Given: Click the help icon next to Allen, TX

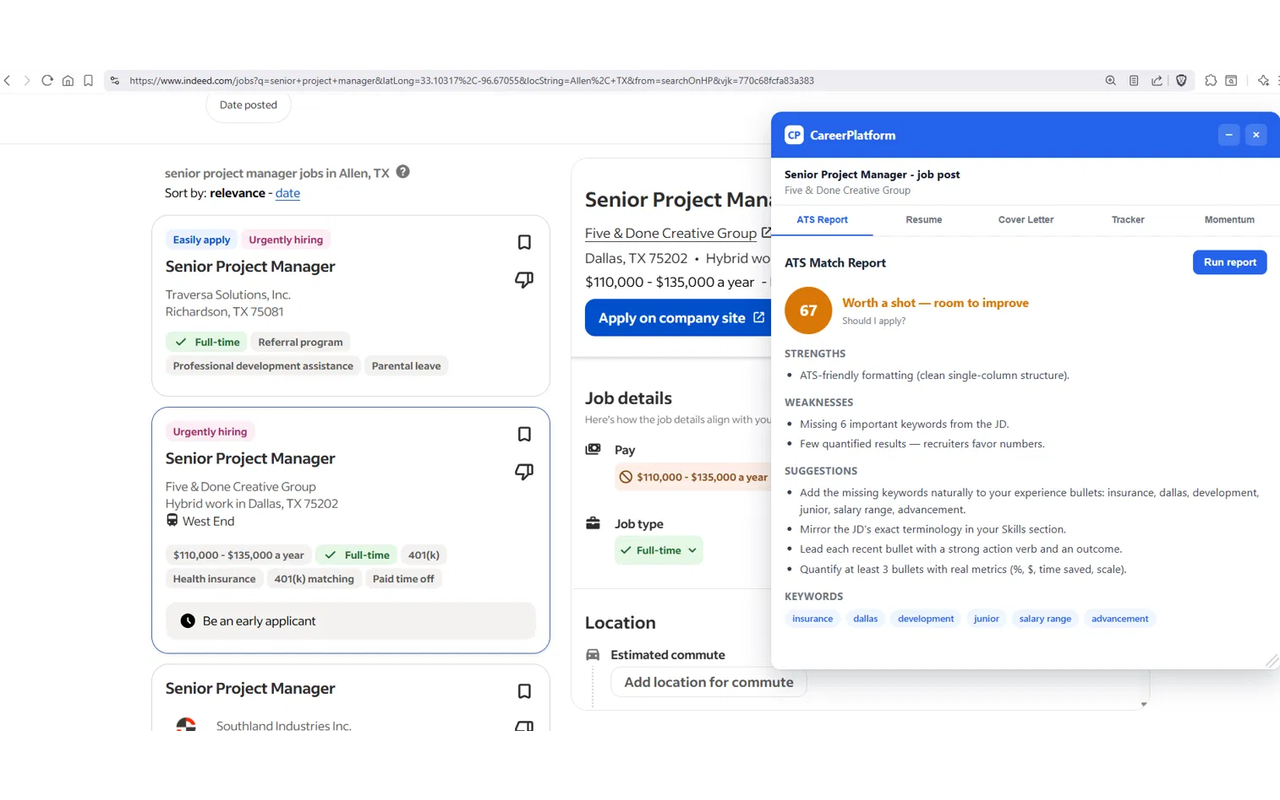Looking at the screenshot, I should [403, 172].
